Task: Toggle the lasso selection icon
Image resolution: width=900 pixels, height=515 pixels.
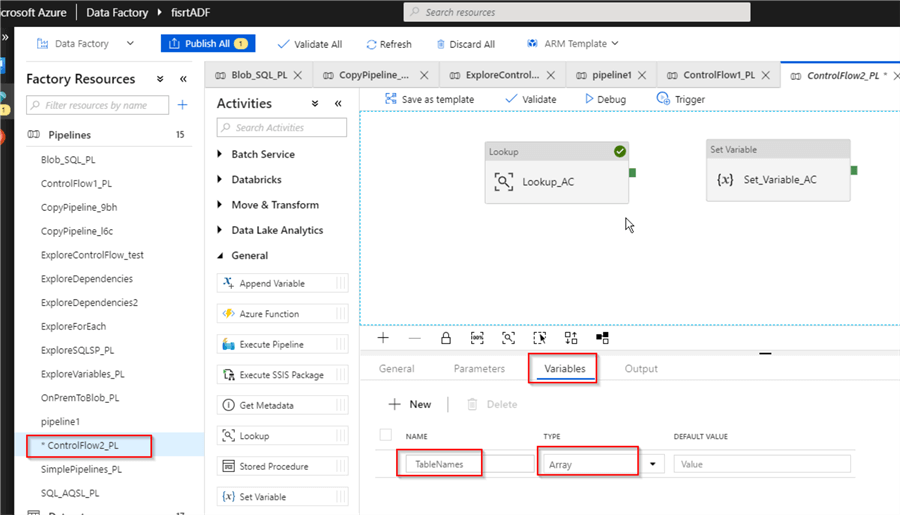Action: click(x=540, y=338)
